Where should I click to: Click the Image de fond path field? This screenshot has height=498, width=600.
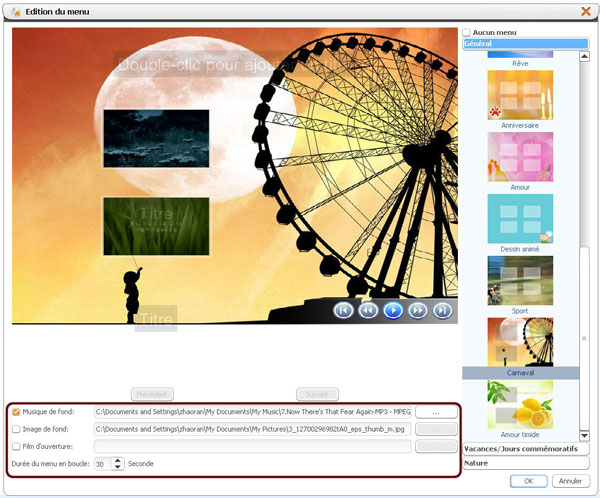pyautogui.click(x=253, y=429)
